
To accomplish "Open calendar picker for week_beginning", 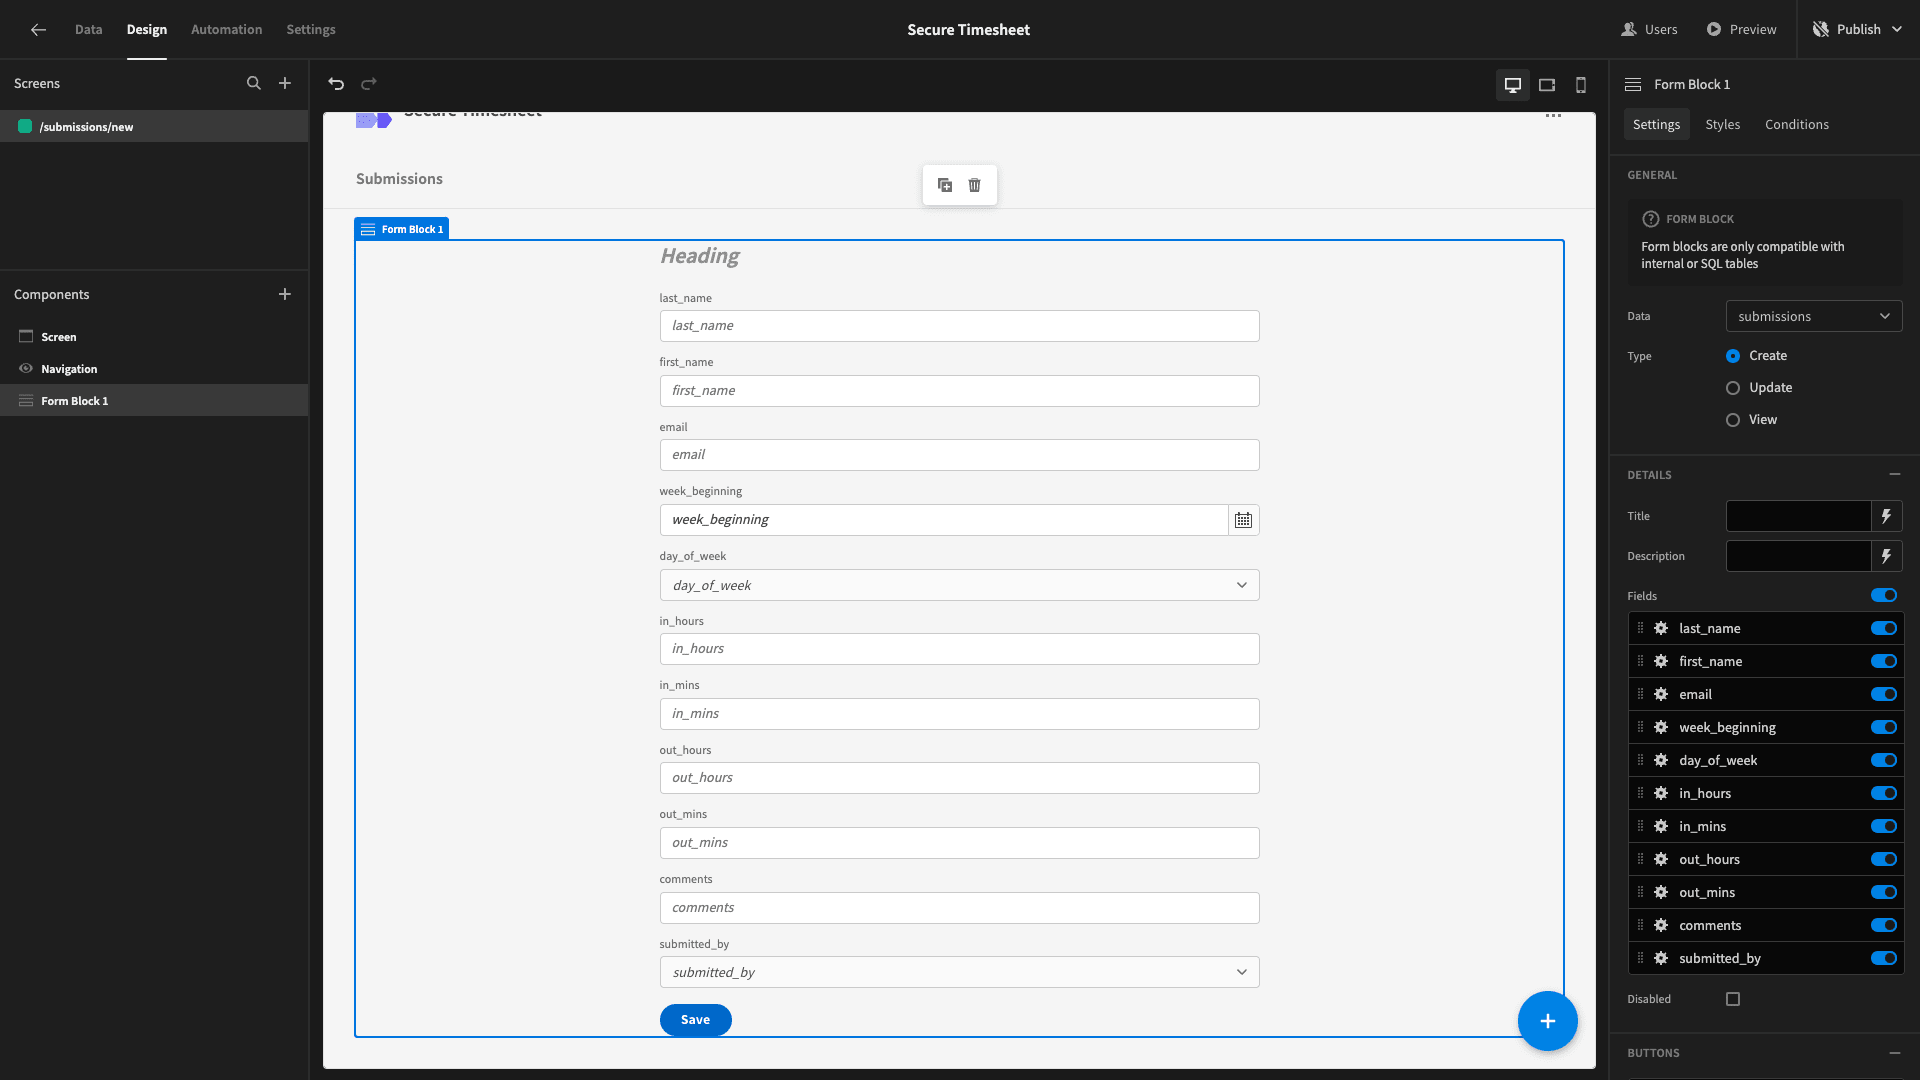I will click(1243, 520).
